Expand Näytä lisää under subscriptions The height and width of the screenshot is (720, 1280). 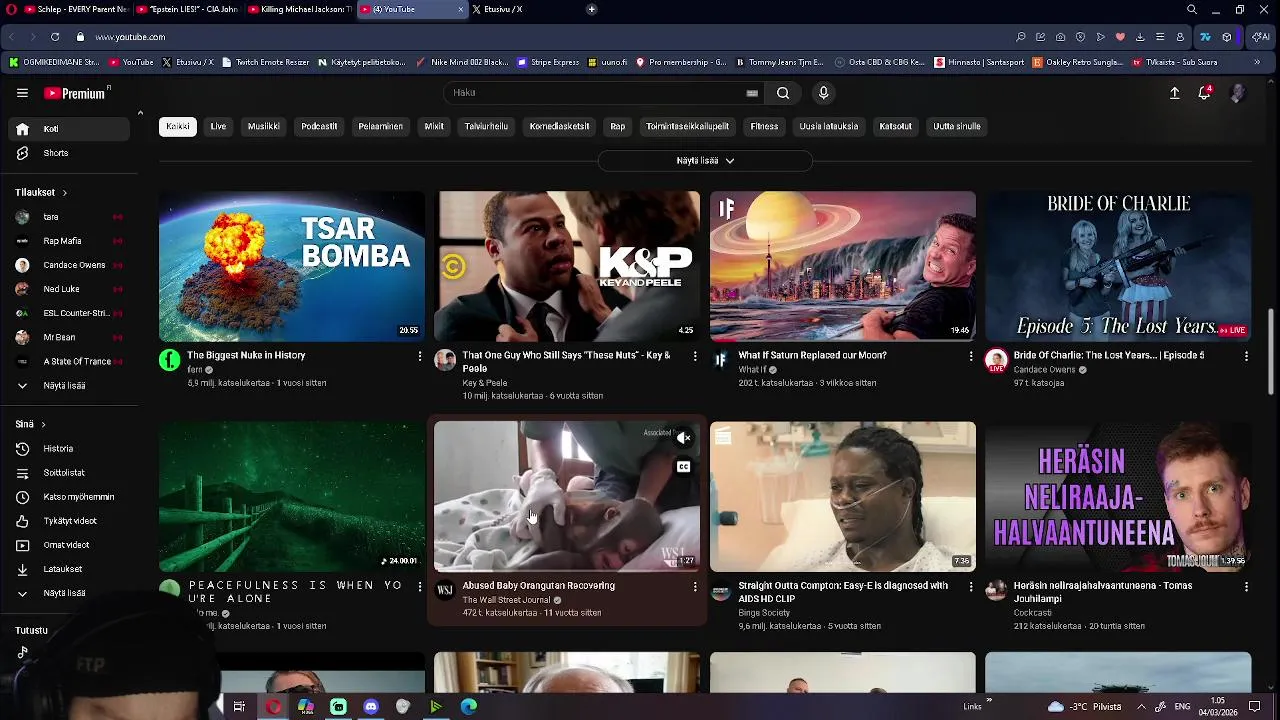coord(68,385)
